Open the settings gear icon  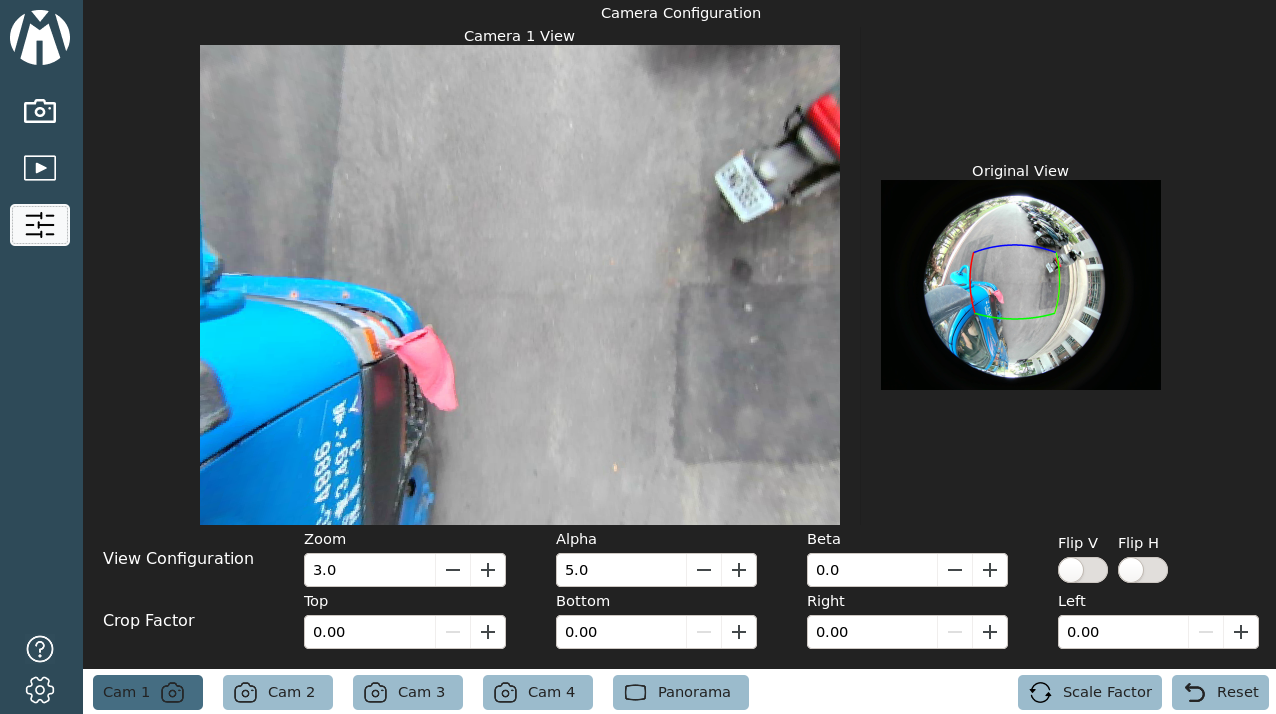click(x=40, y=689)
